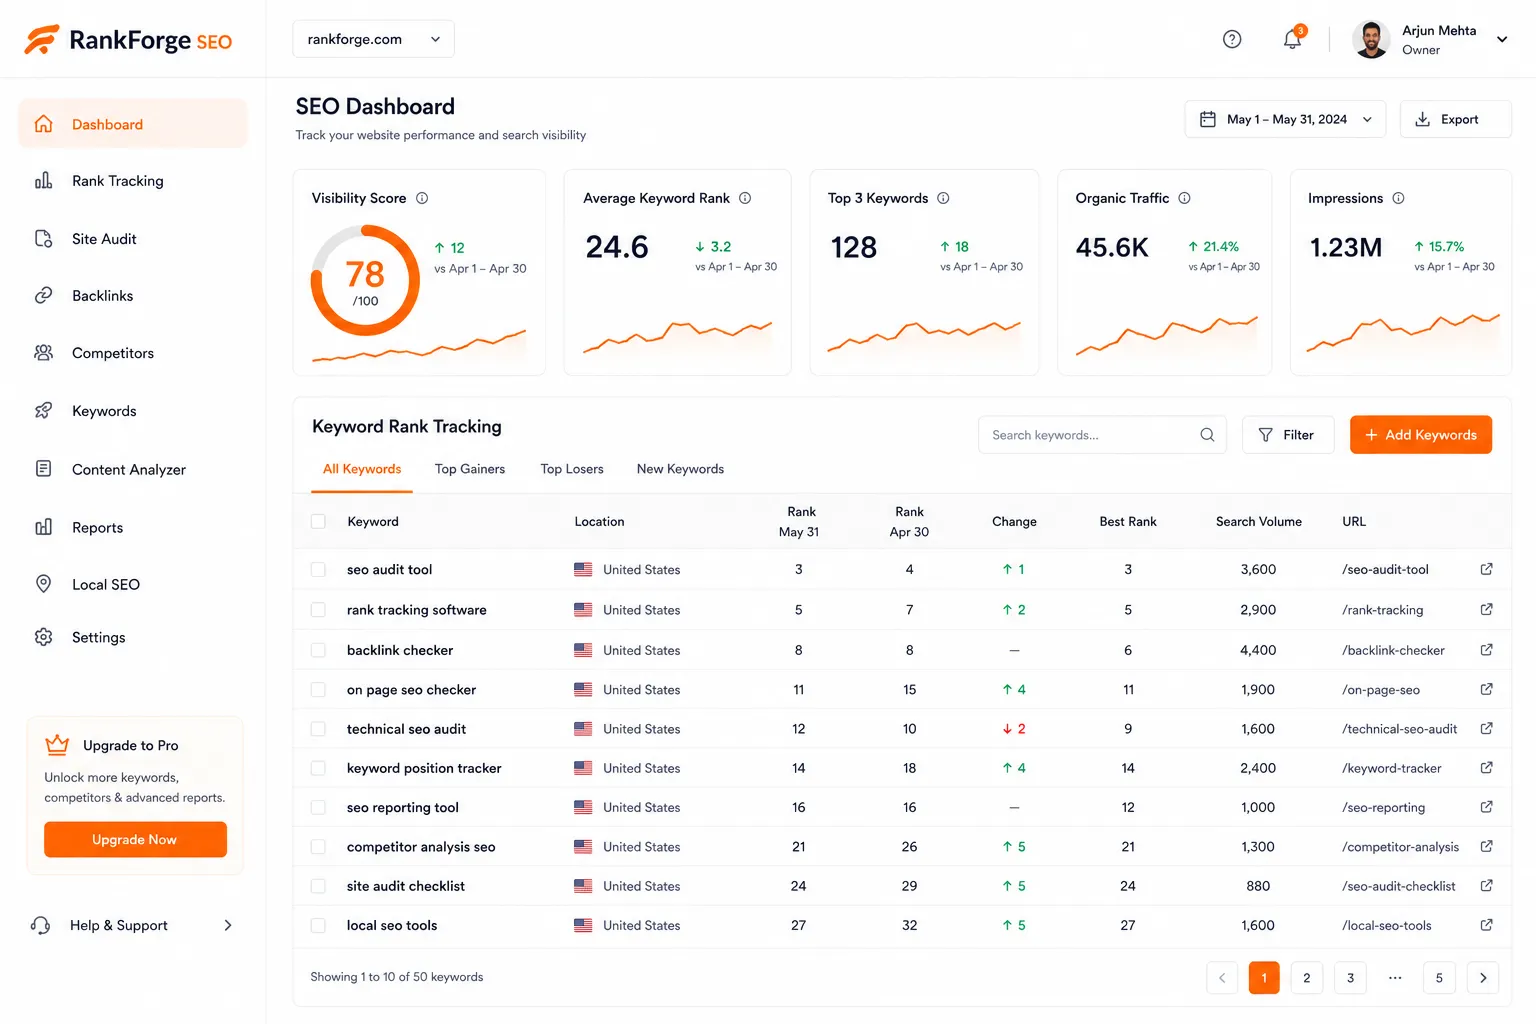Screen dimensions: 1536x1024
Task: Switch to the Top Gainers tab
Action: click(470, 469)
